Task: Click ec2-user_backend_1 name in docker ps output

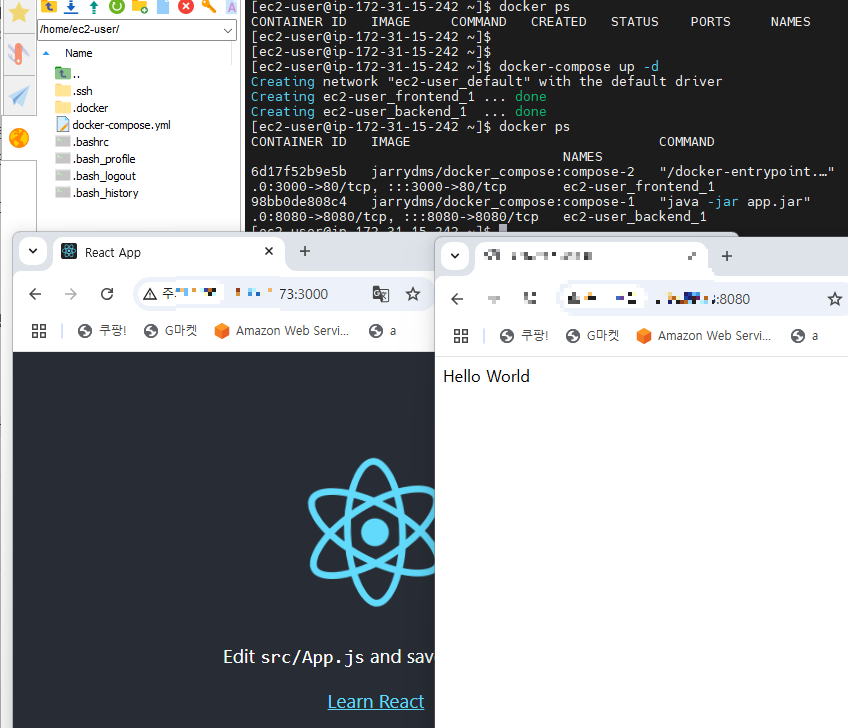Action: [x=635, y=217]
